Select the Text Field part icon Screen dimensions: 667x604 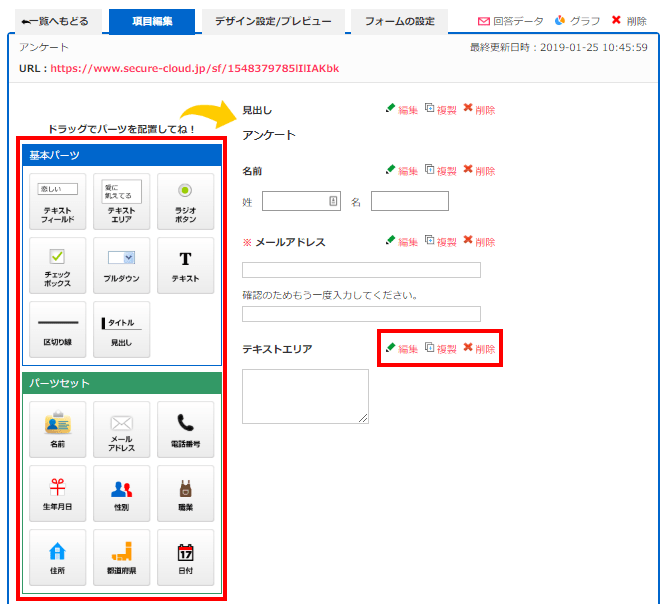click(58, 201)
